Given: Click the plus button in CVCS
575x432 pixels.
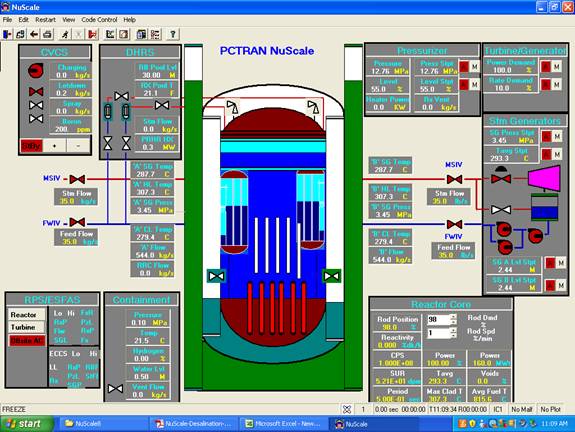Looking at the screenshot, I should [x=54, y=146].
